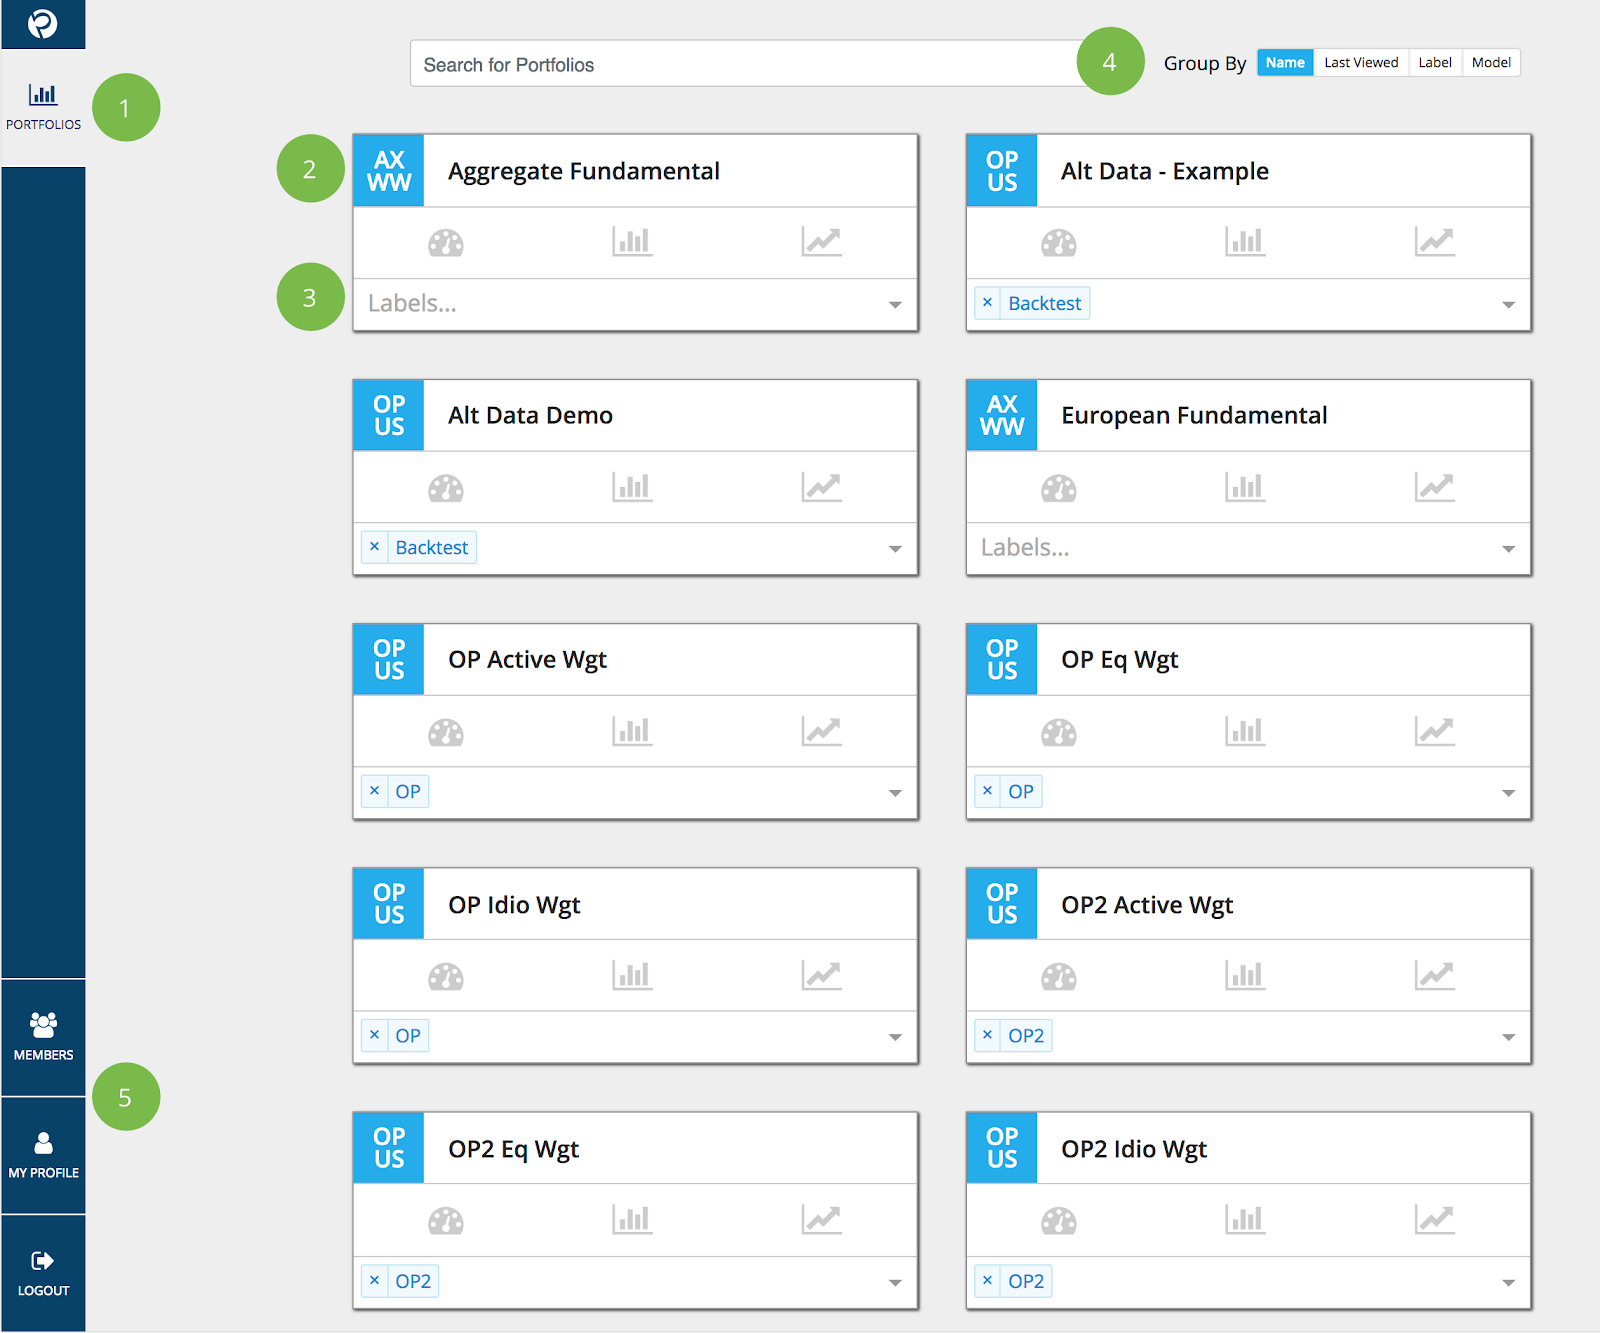Viewport: 1600px width, 1333px height.
Task: Open the Aggregate Fundamental portfolio title
Action: [584, 171]
